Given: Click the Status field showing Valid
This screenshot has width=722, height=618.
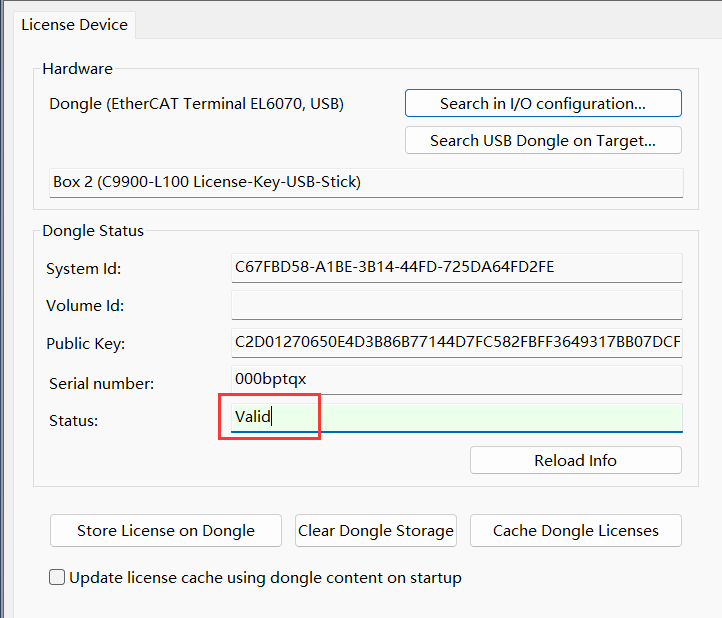Looking at the screenshot, I should [x=457, y=418].
